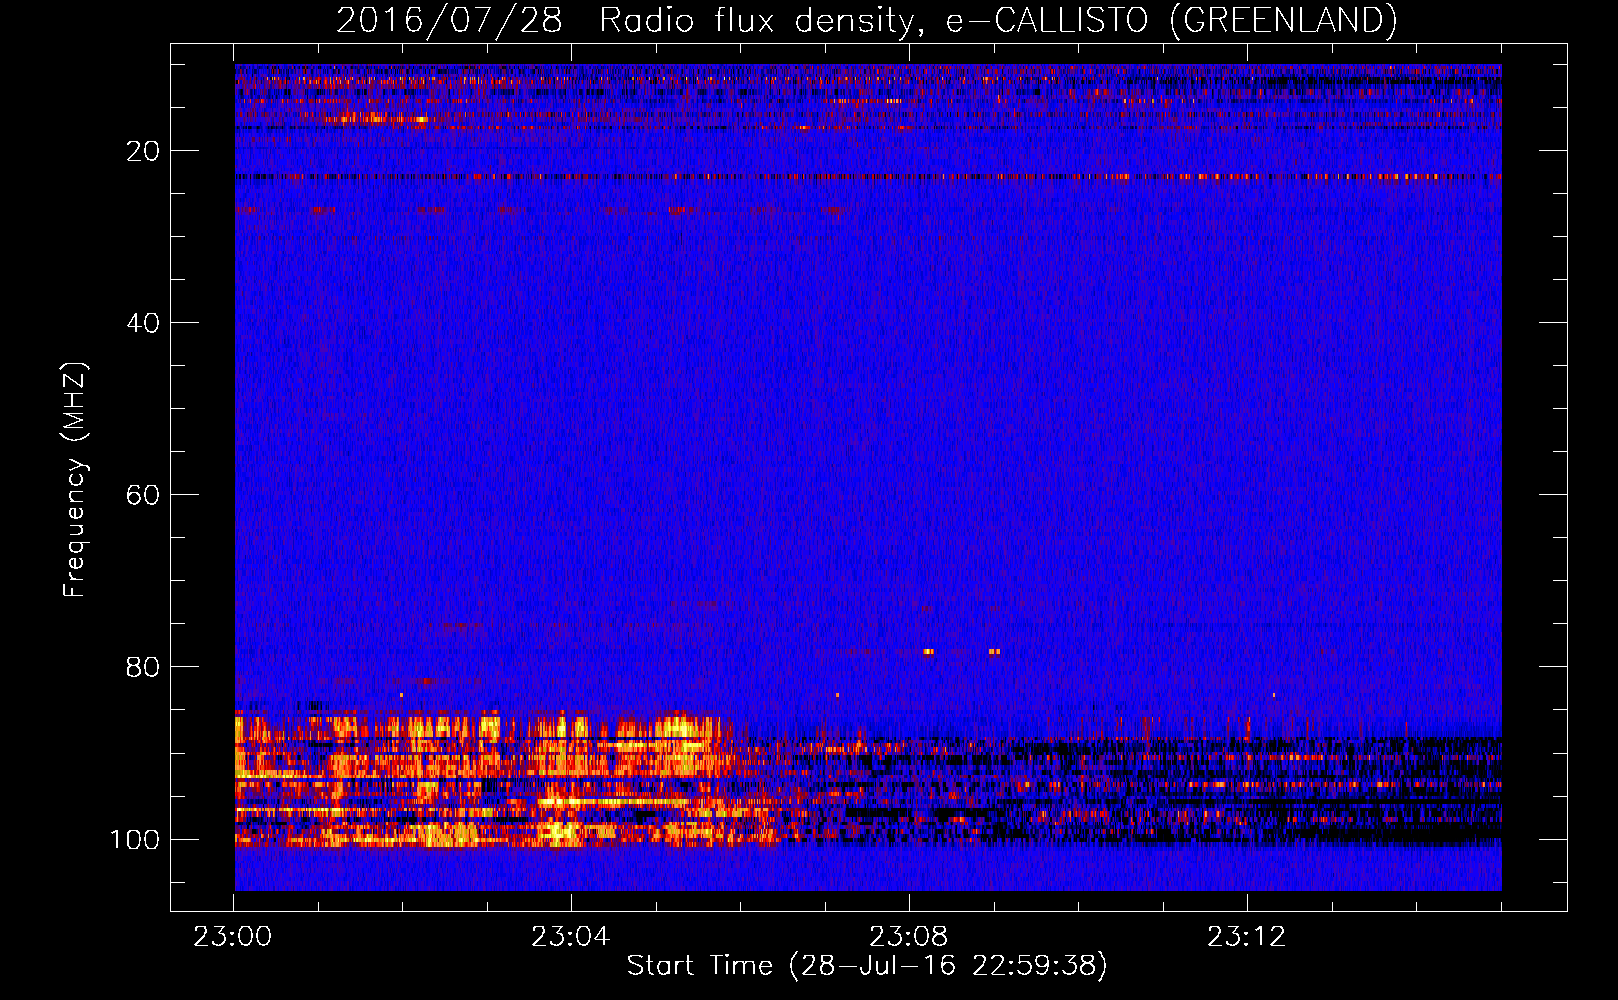Click the '23:04' time tick label
Image resolution: width=1618 pixels, height=1000 pixels.
pyautogui.click(x=570, y=937)
